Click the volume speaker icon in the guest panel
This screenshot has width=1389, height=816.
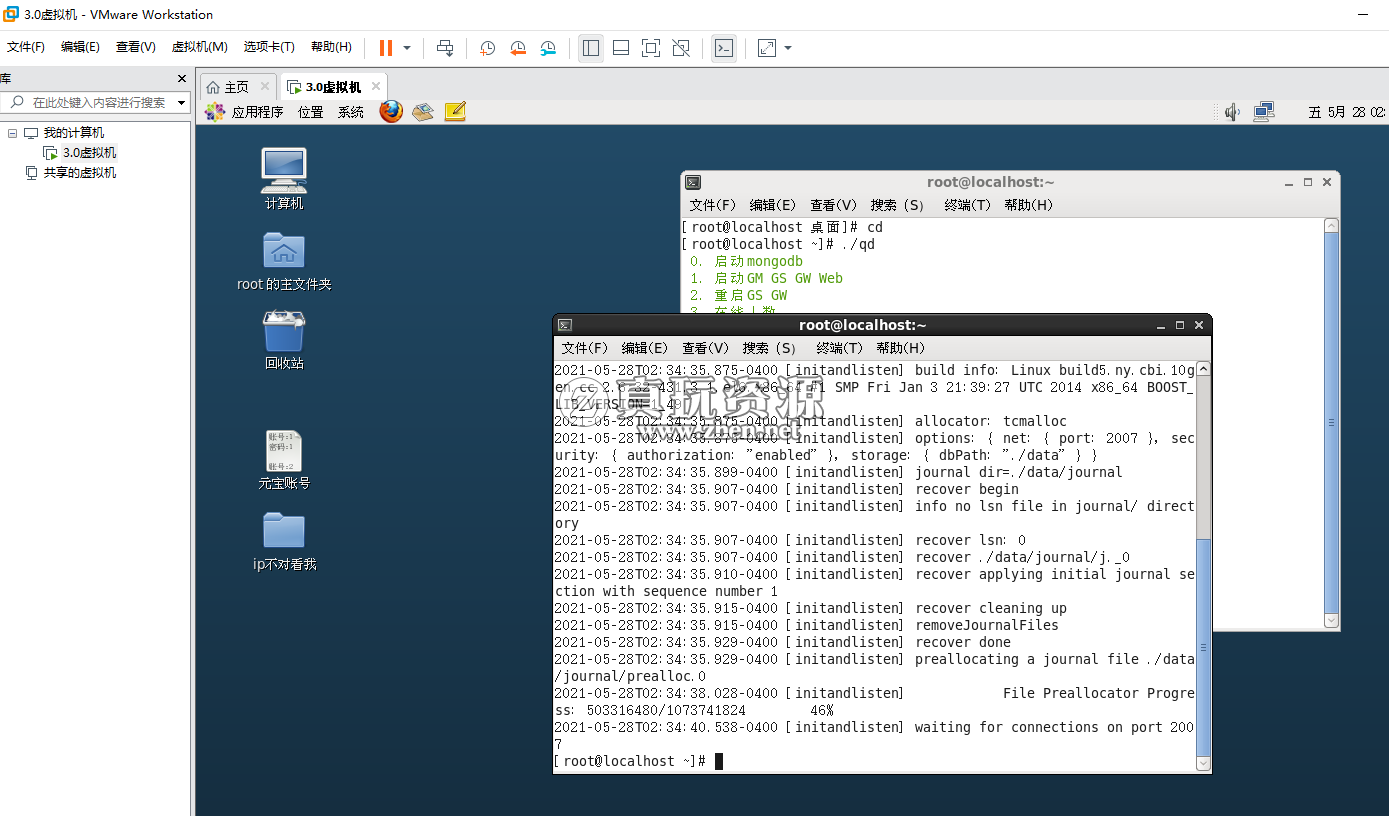(x=1233, y=112)
